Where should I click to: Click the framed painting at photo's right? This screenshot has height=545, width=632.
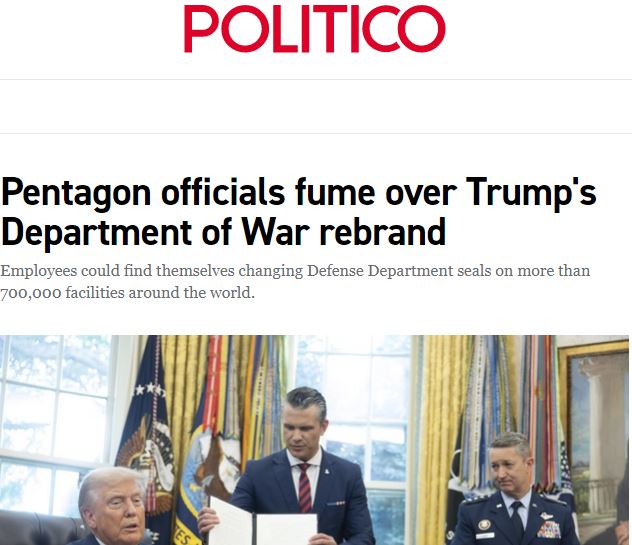click(x=592, y=439)
